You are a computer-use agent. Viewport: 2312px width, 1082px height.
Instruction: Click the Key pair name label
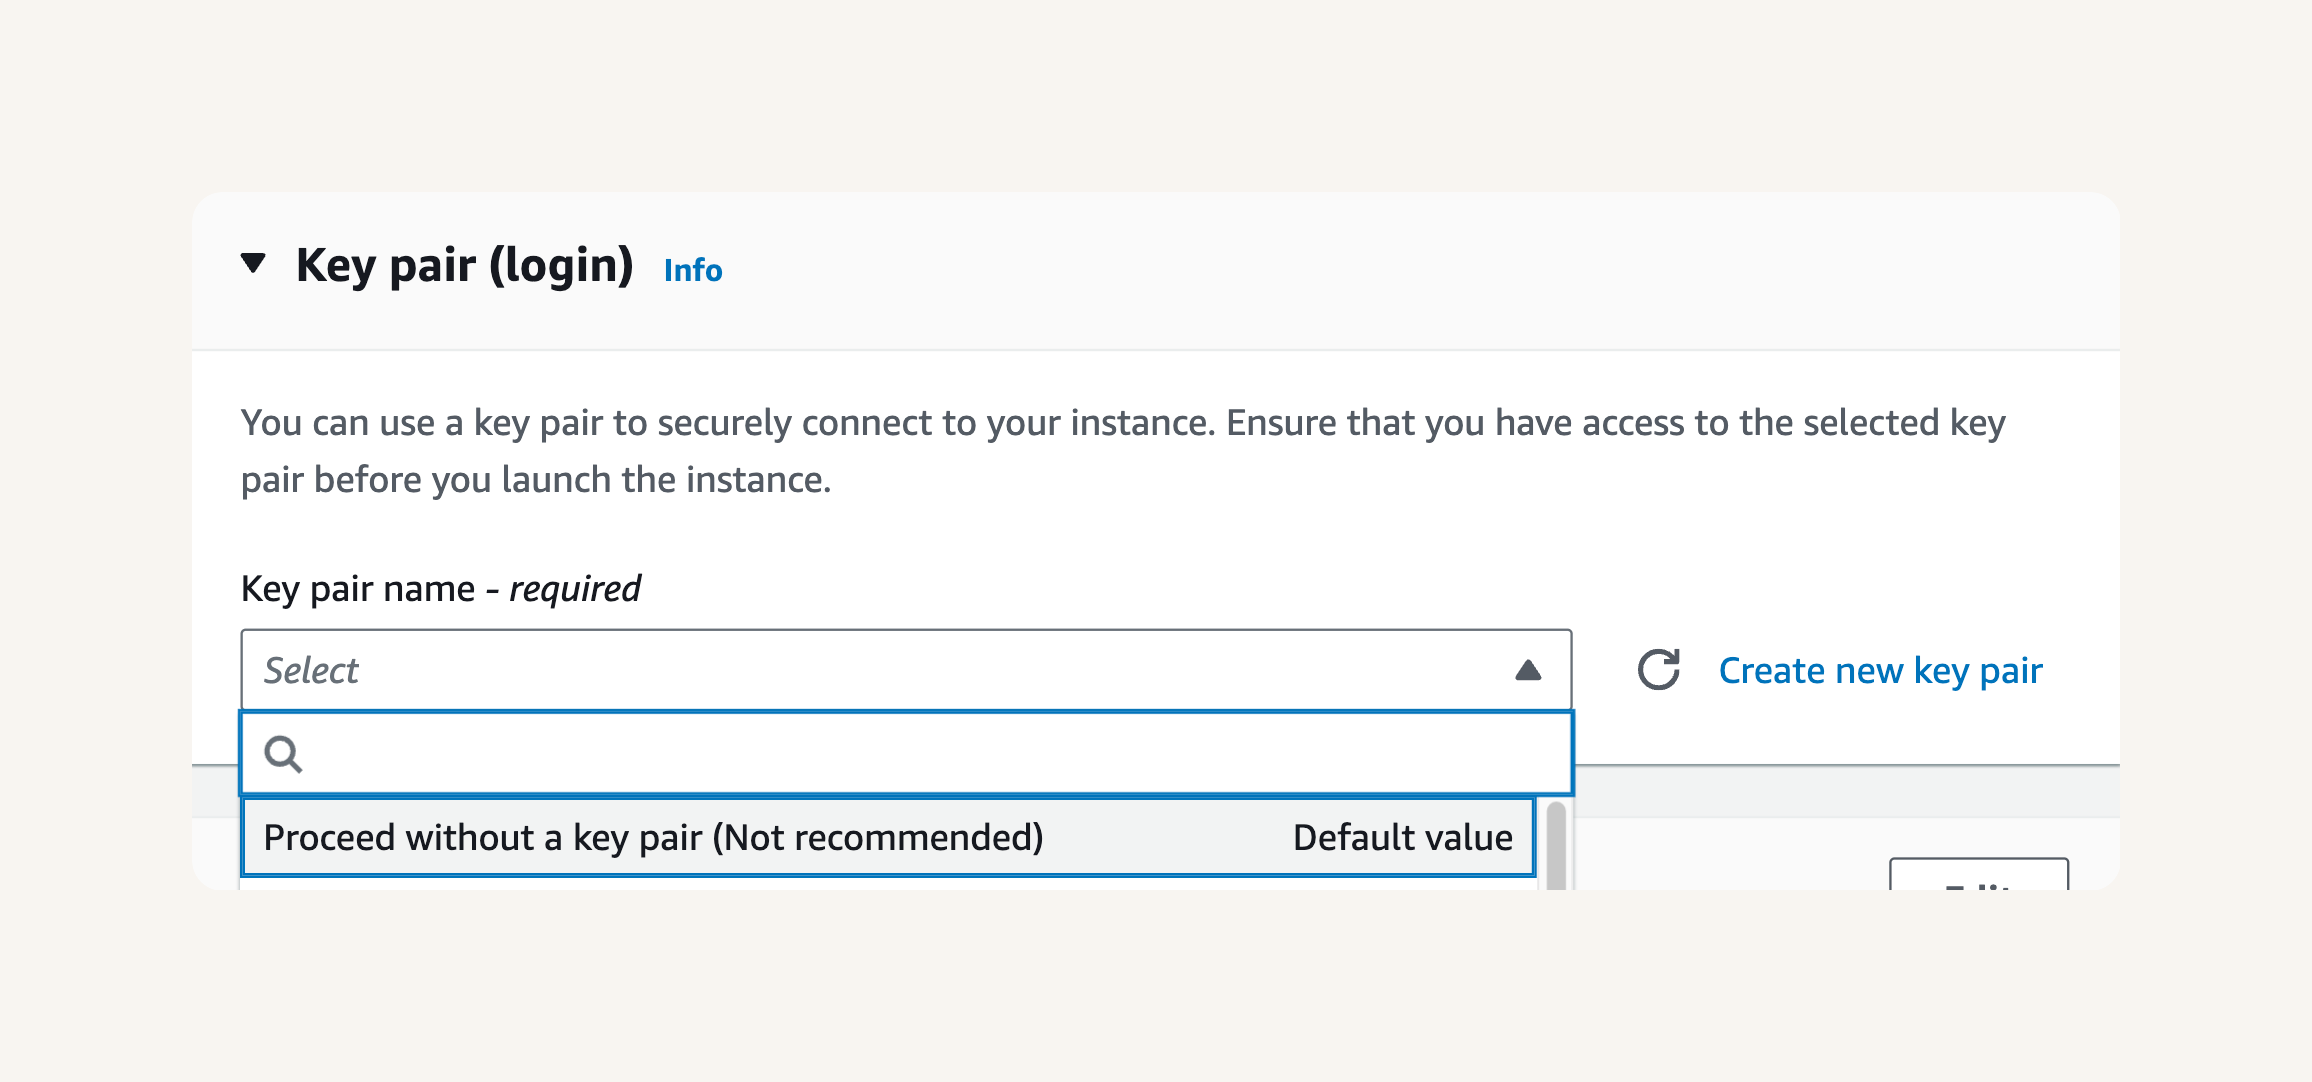[358, 589]
